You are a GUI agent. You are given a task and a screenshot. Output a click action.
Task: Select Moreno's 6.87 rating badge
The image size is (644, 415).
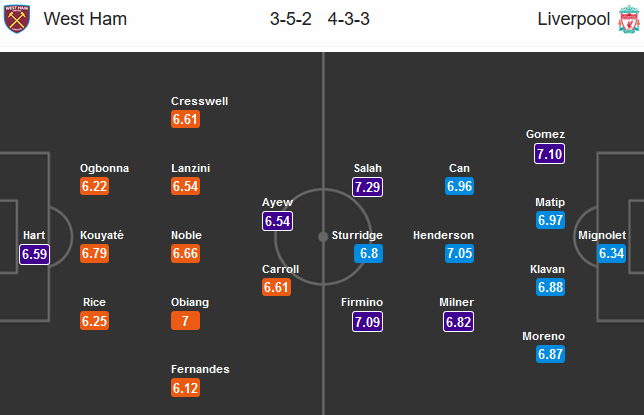[550, 354]
